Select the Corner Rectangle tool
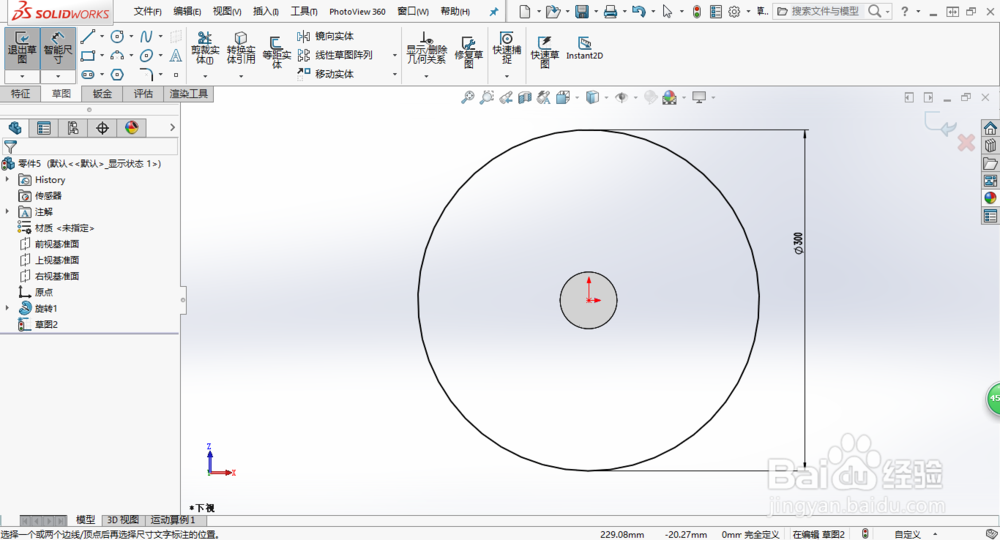The width and height of the screenshot is (1000, 540). pos(88,55)
